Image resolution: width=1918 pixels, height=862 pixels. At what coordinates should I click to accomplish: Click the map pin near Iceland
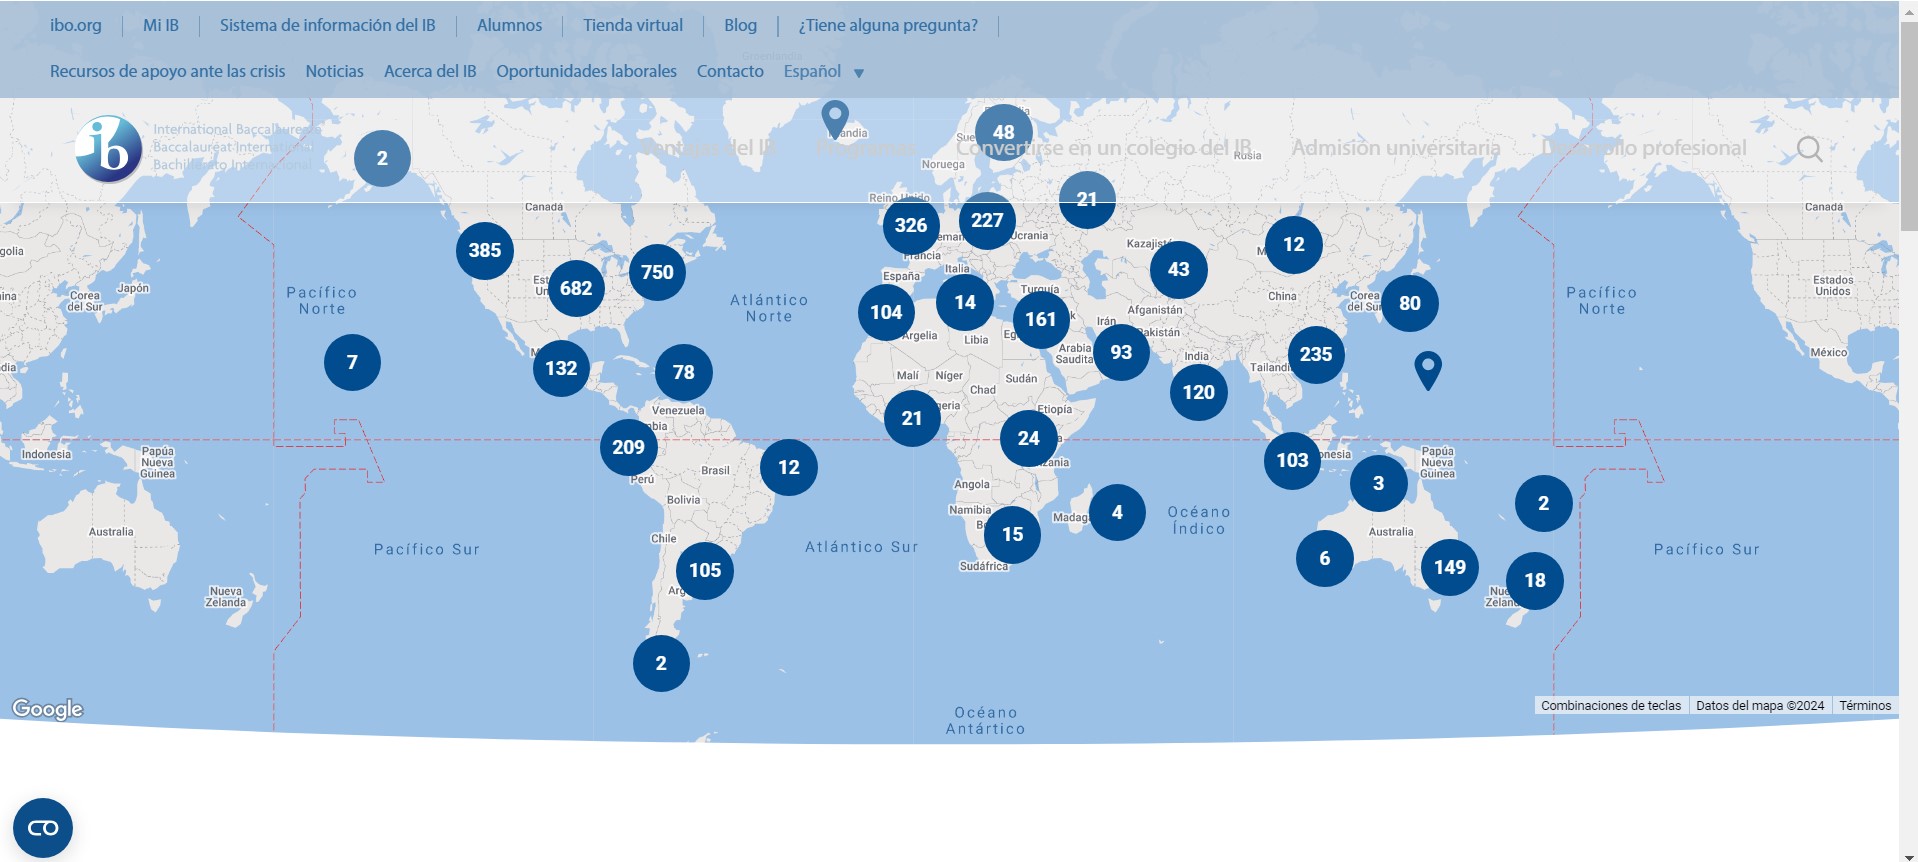pos(835,116)
